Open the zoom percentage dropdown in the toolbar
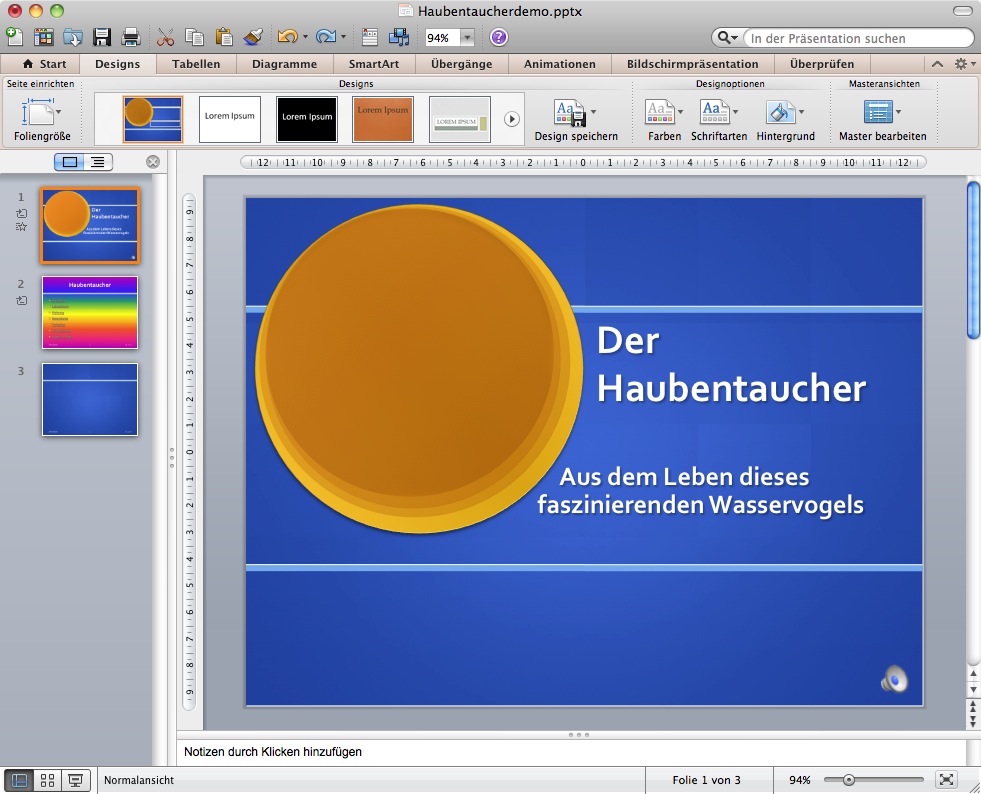981x794 pixels. (467, 38)
